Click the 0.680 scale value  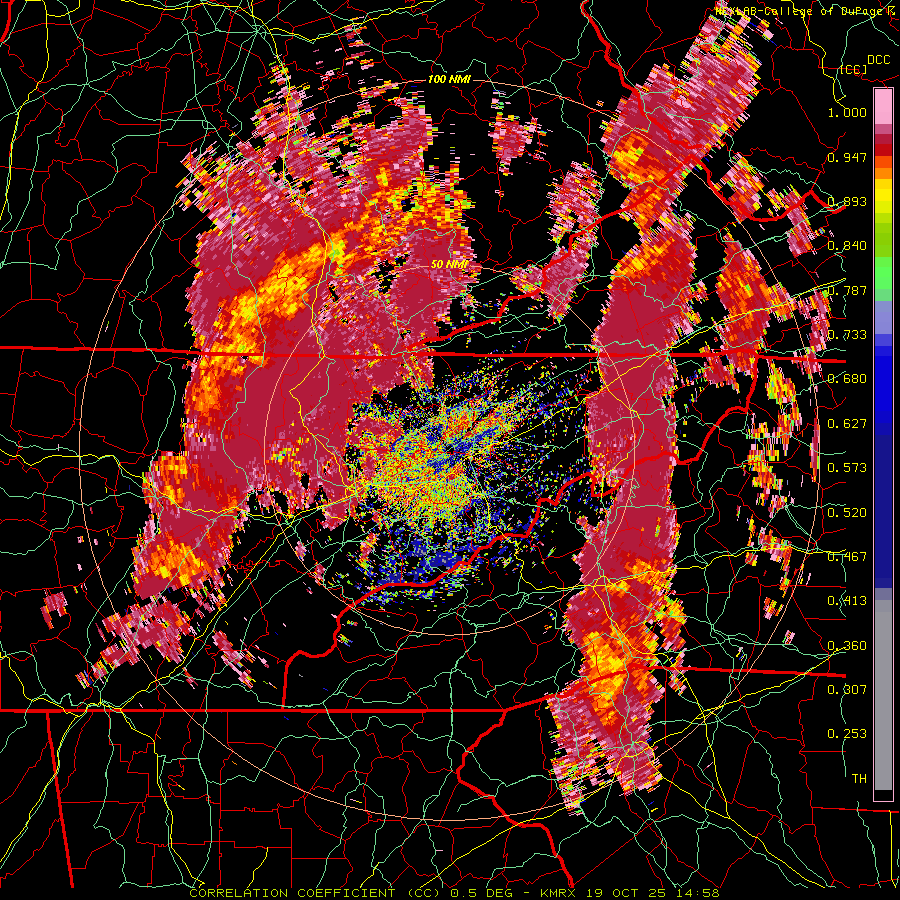(x=847, y=379)
